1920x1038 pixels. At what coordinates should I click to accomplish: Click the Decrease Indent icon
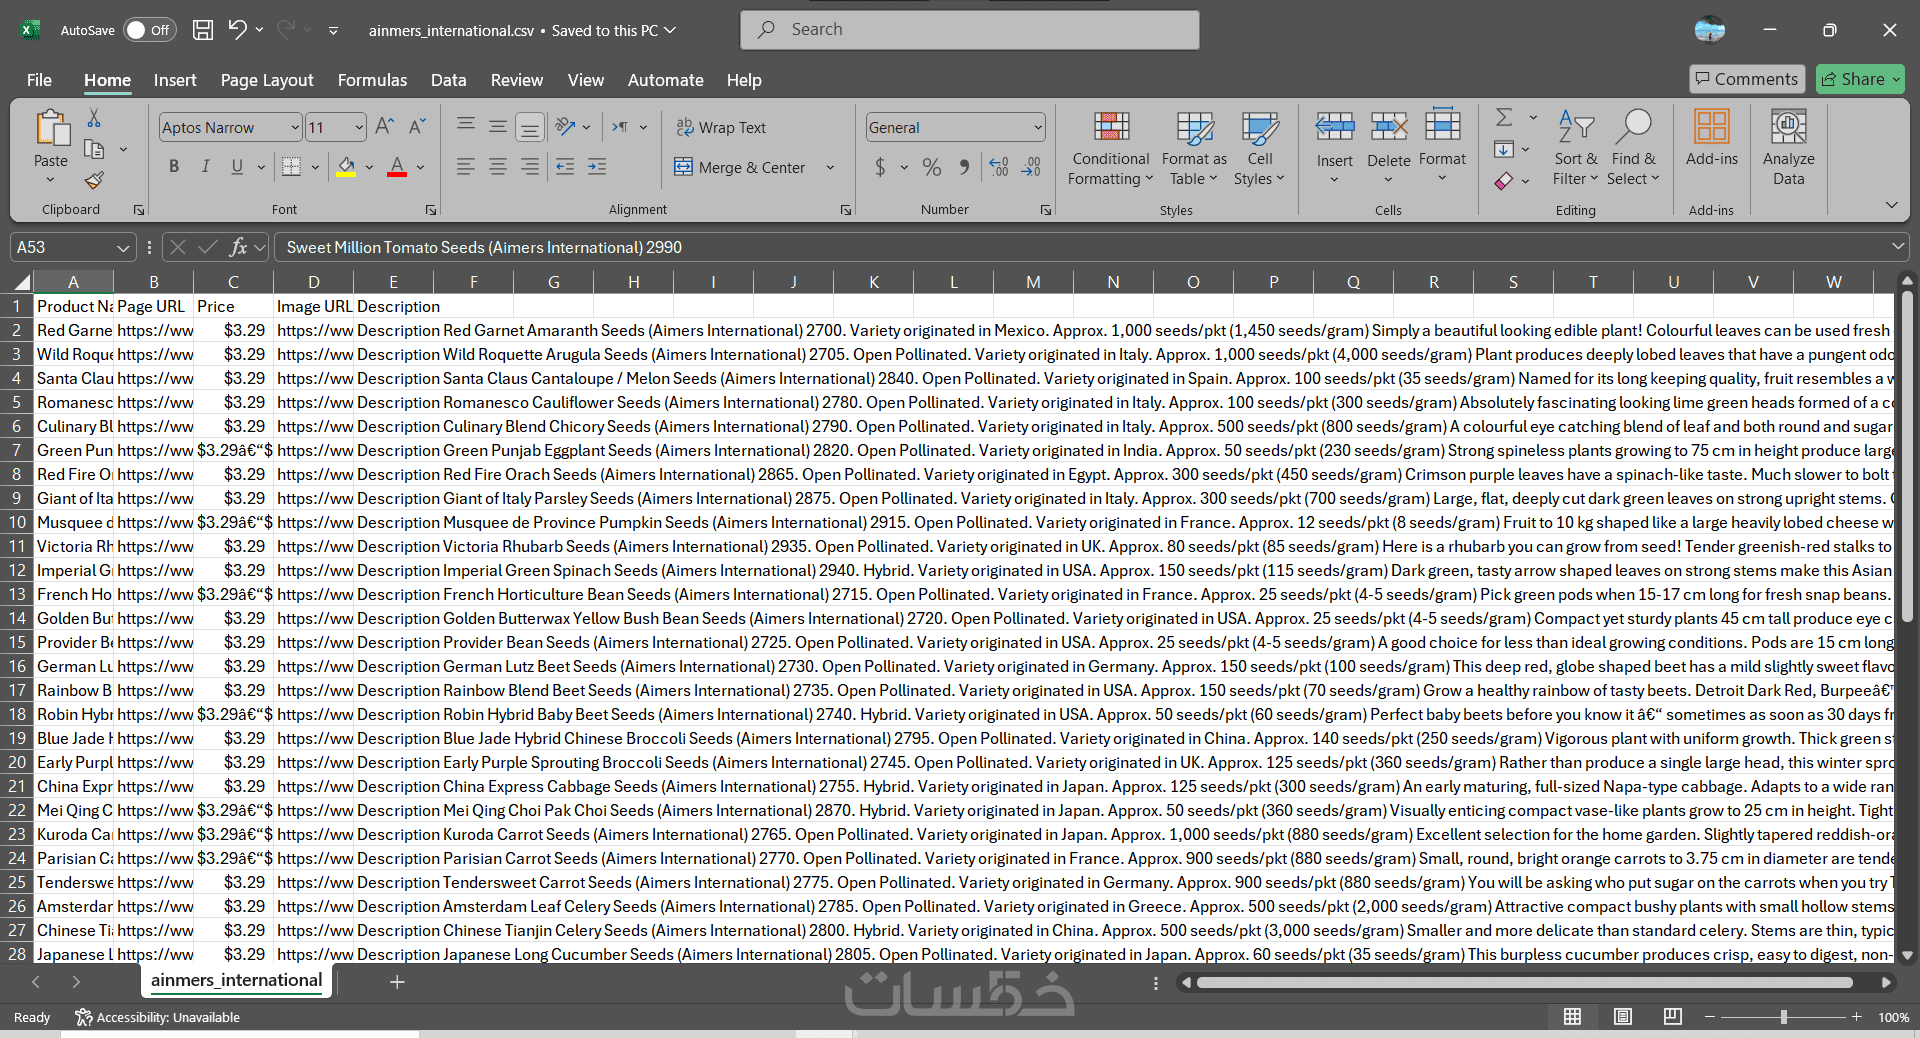pyautogui.click(x=565, y=167)
